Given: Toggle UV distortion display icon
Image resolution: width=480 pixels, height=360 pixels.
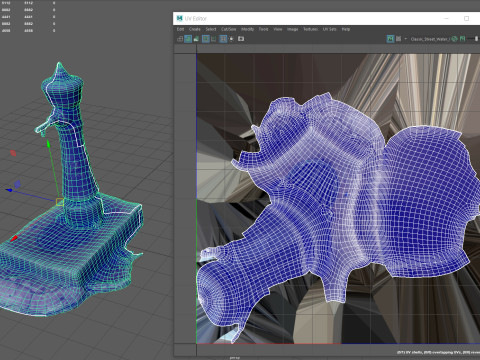Looking at the screenshot, I should pyautogui.click(x=196, y=39).
